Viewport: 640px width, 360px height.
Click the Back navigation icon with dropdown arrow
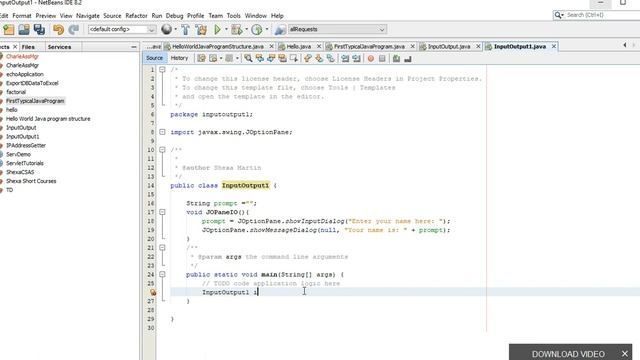(213, 58)
